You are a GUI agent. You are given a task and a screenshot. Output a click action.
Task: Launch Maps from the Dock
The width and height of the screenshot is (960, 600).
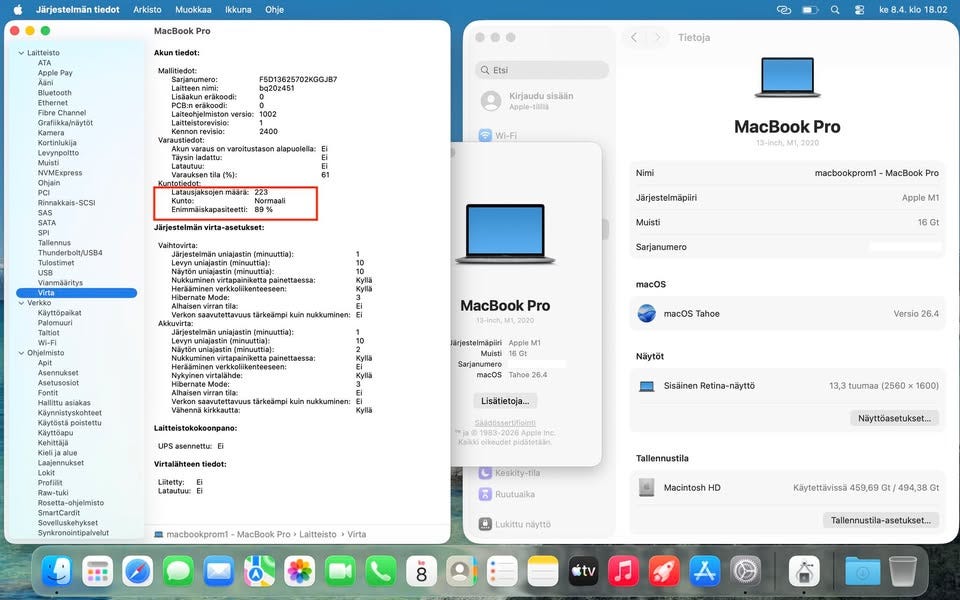point(259,572)
